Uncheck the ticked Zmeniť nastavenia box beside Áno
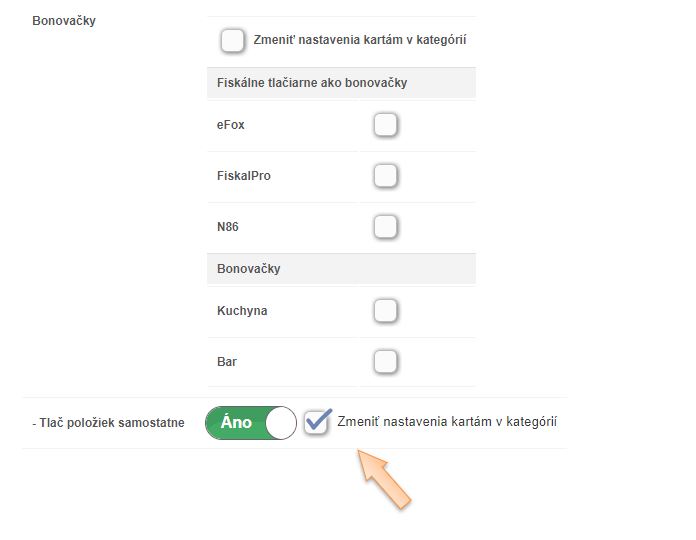Viewport: 696px width, 540px height. tap(317, 422)
